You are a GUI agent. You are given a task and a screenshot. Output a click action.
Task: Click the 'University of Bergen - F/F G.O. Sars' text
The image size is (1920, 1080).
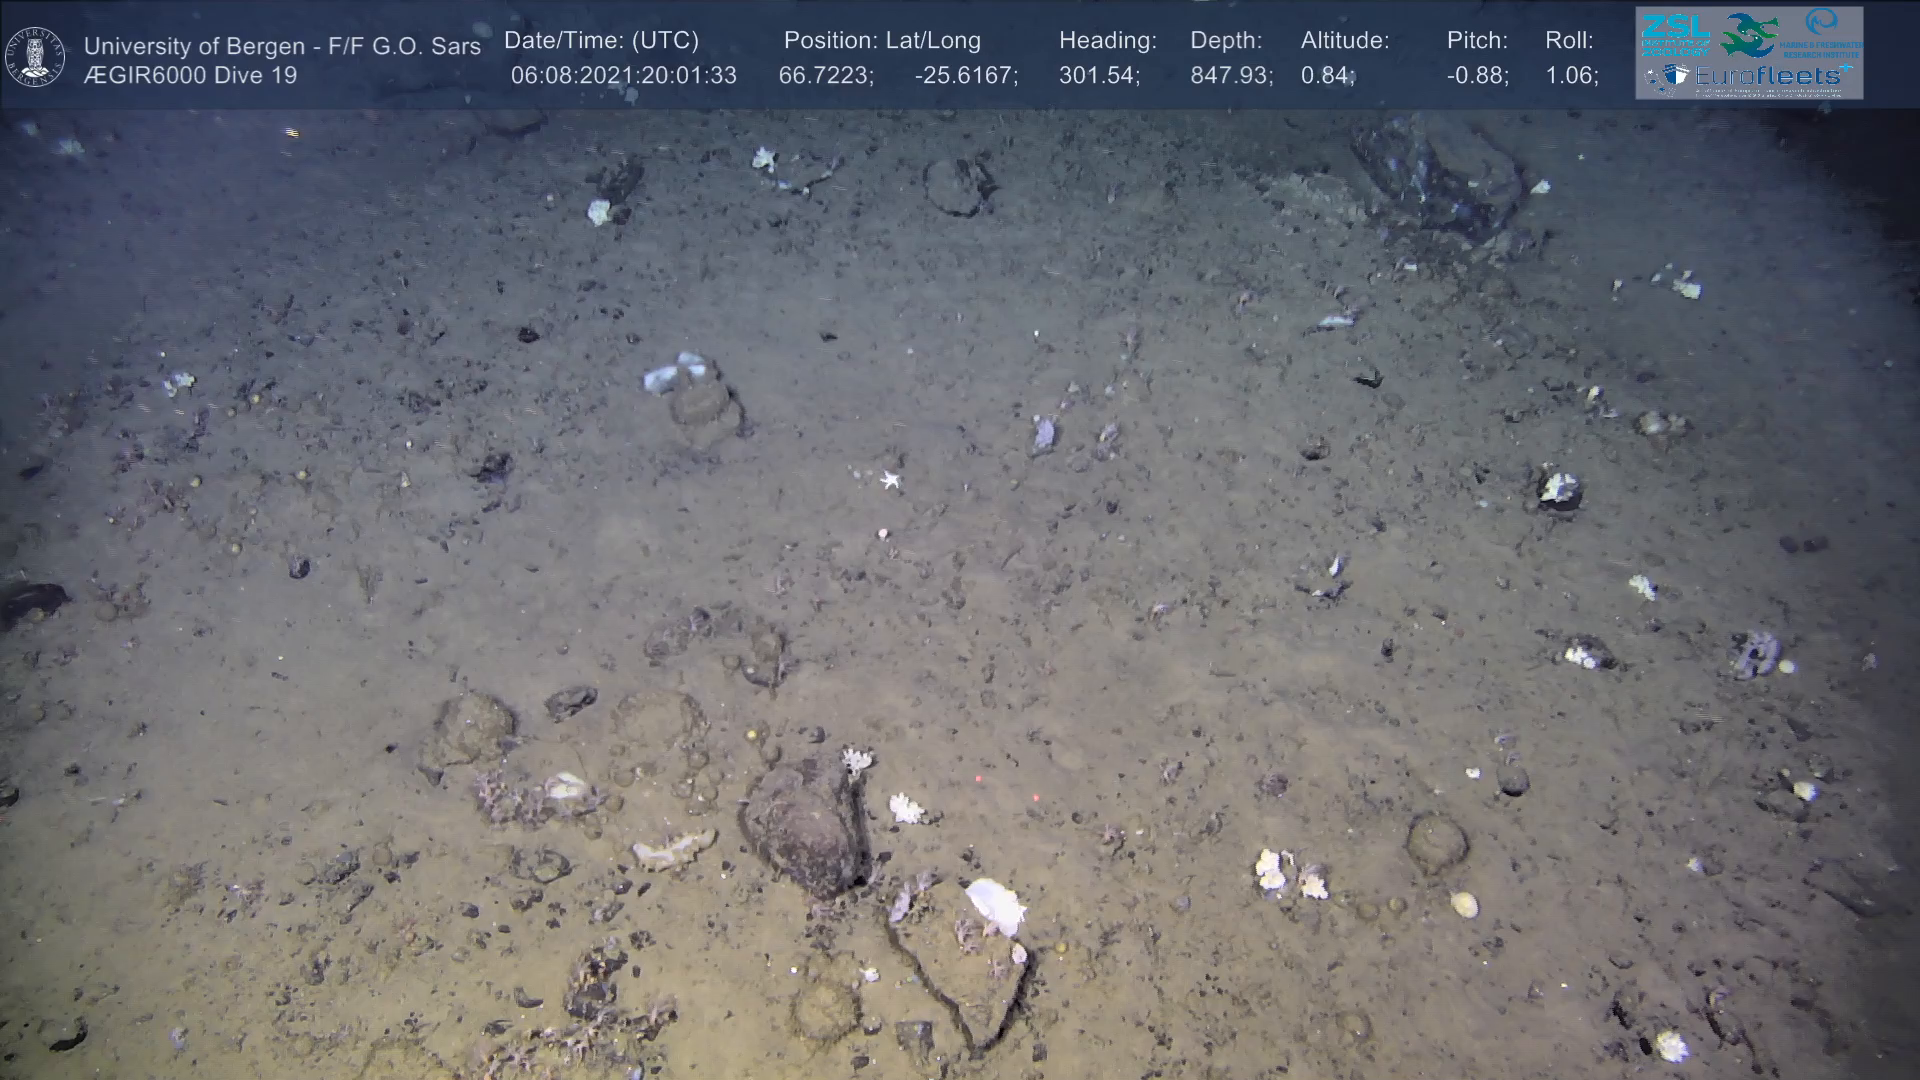[x=282, y=46]
